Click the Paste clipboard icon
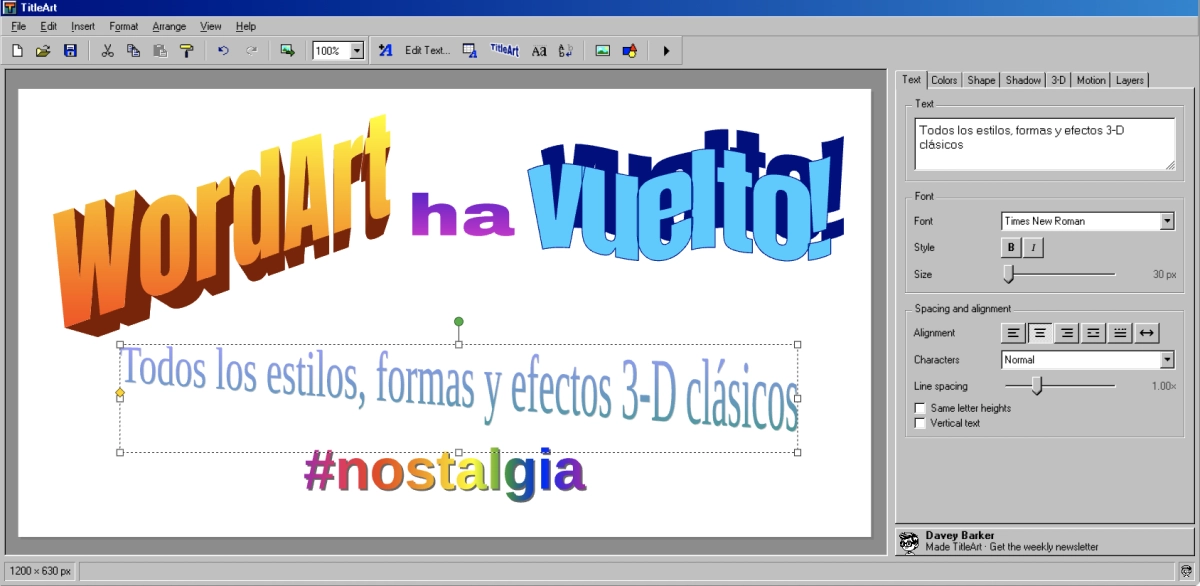Image resolution: width=1200 pixels, height=586 pixels. (160, 50)
